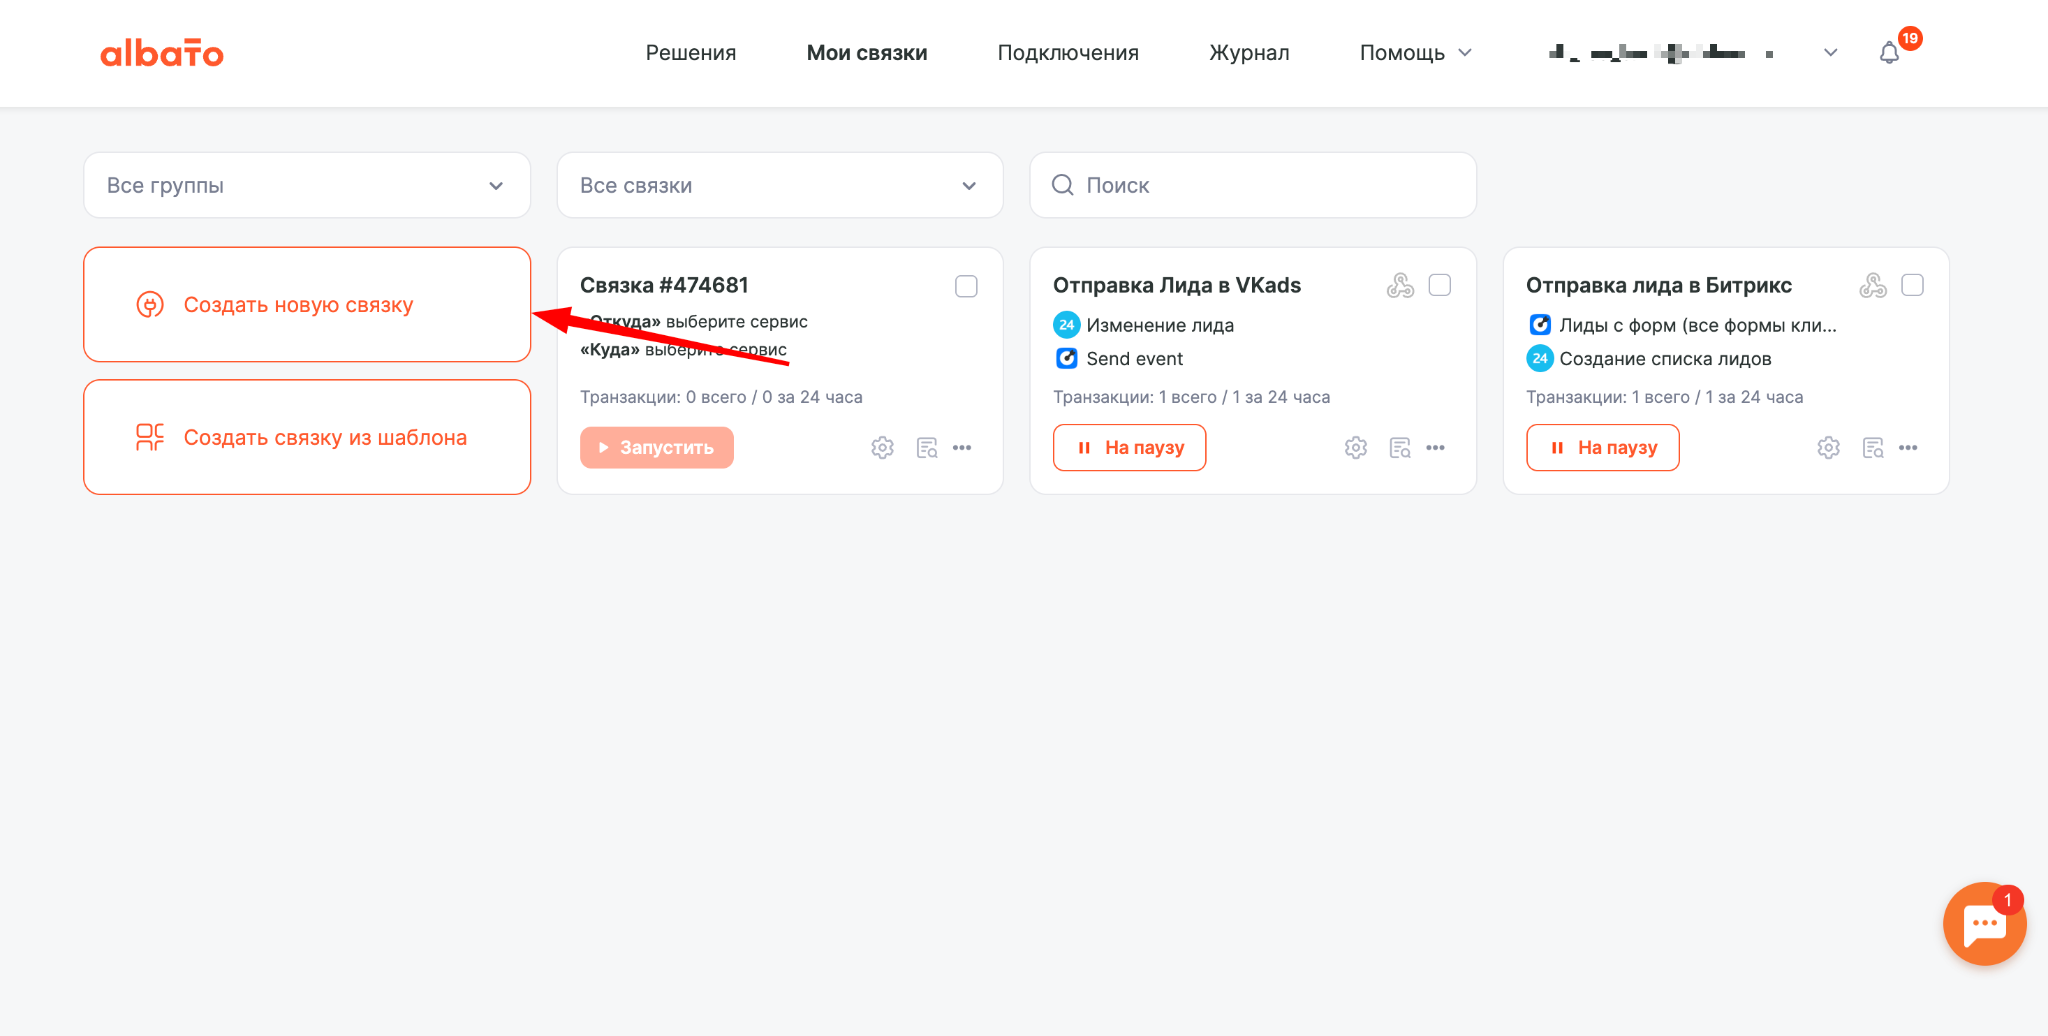The image size is (2048, 1036).
Task: Go to Подключения in top navigation
Action: (x=1068, y=53)
